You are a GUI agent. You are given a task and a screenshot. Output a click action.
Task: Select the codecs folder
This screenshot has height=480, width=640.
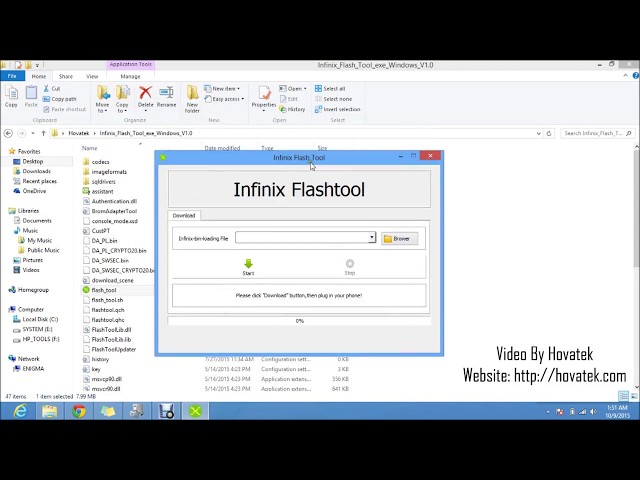point(100,162)
